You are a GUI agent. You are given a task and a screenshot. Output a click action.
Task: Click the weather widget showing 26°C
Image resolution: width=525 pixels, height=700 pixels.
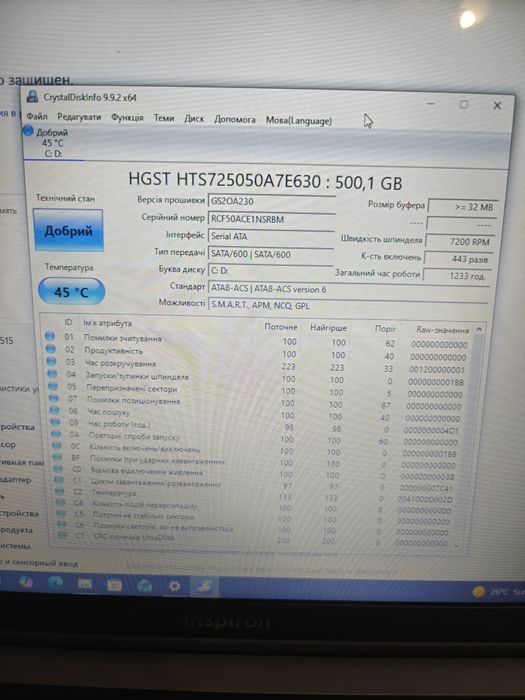click(x=498, y=592)
